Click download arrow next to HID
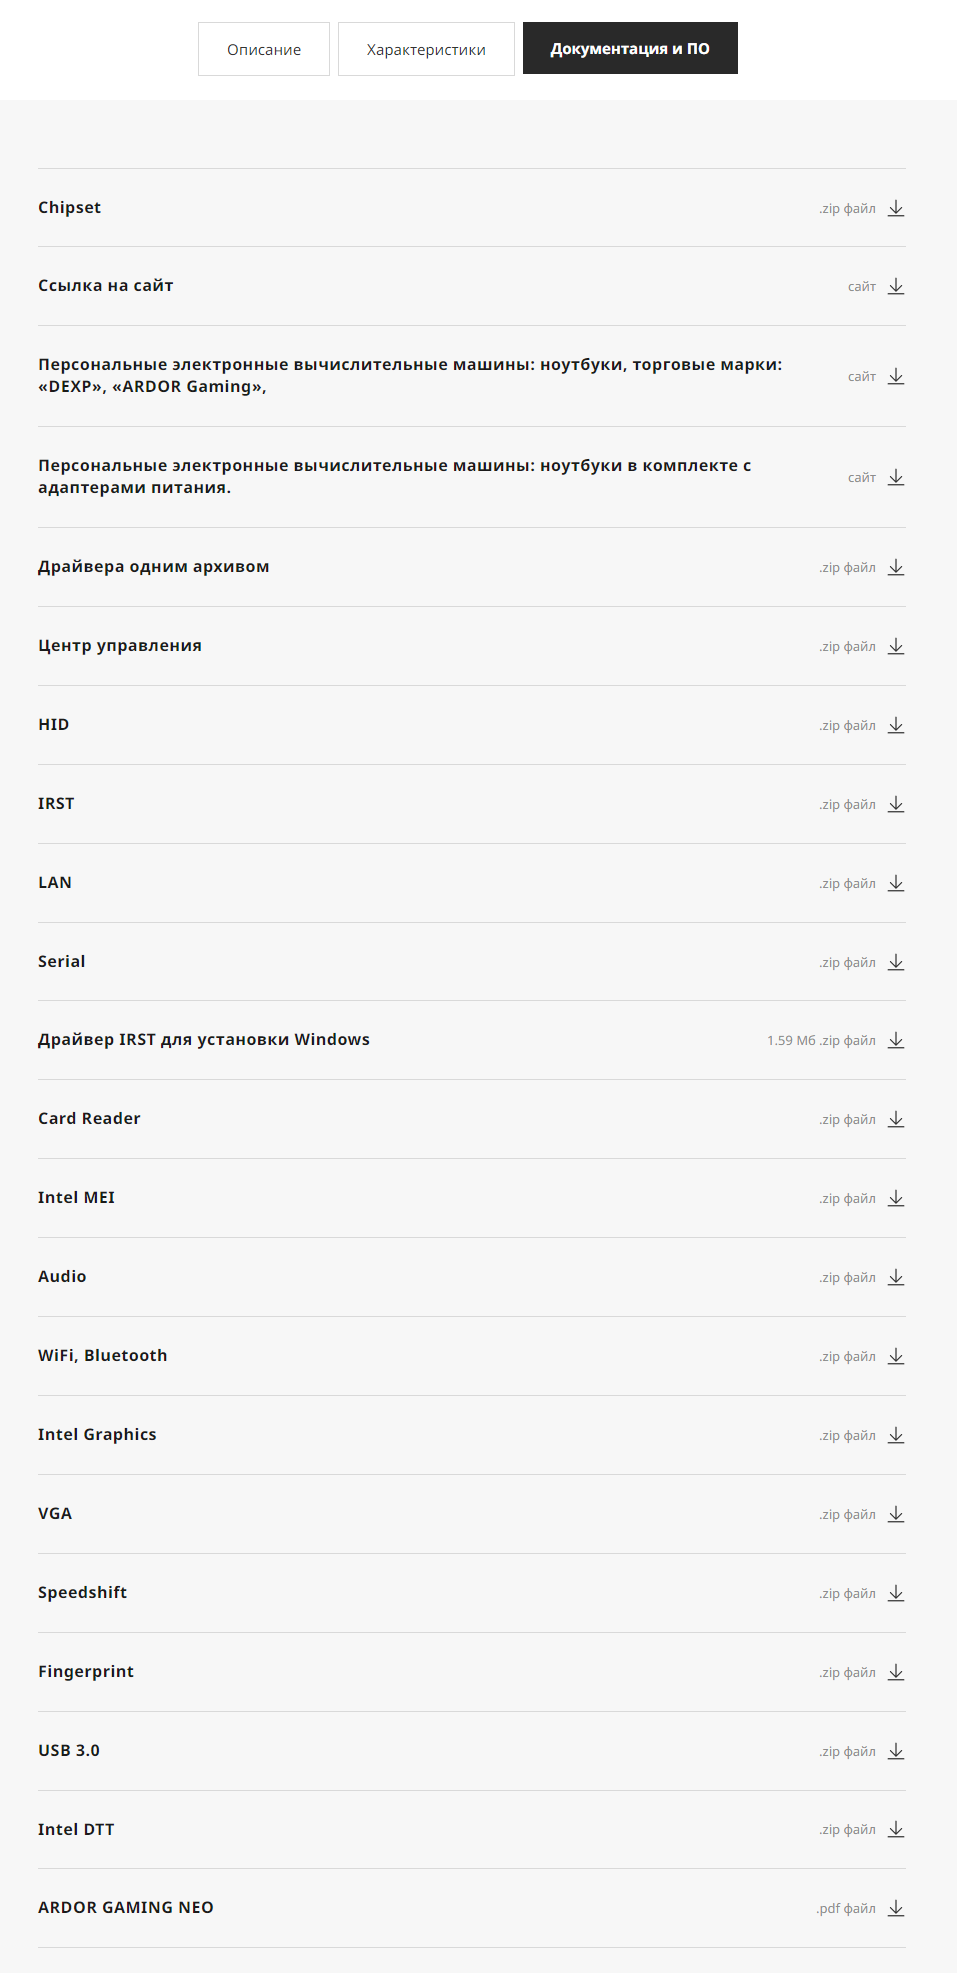Viewport: 957px width, 1973px height. click(x=896, y=725)
